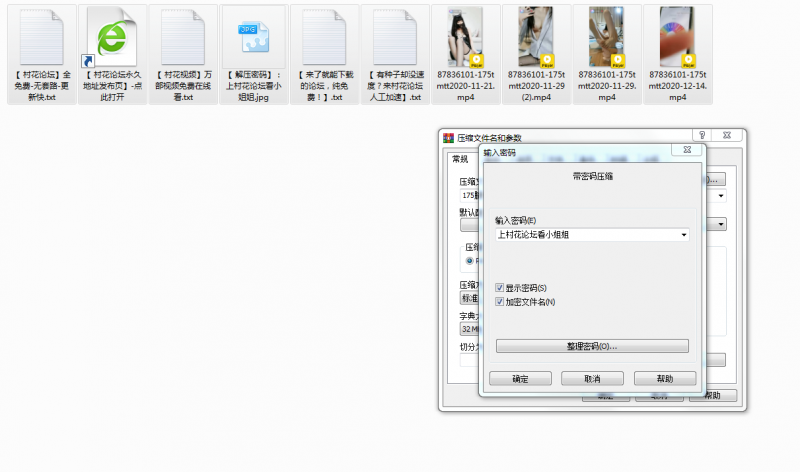The image size is (800, 472).
Task: Open the archive name dropdown arrow in the 压缩文件名和参数 window
Action: [721, 195]
